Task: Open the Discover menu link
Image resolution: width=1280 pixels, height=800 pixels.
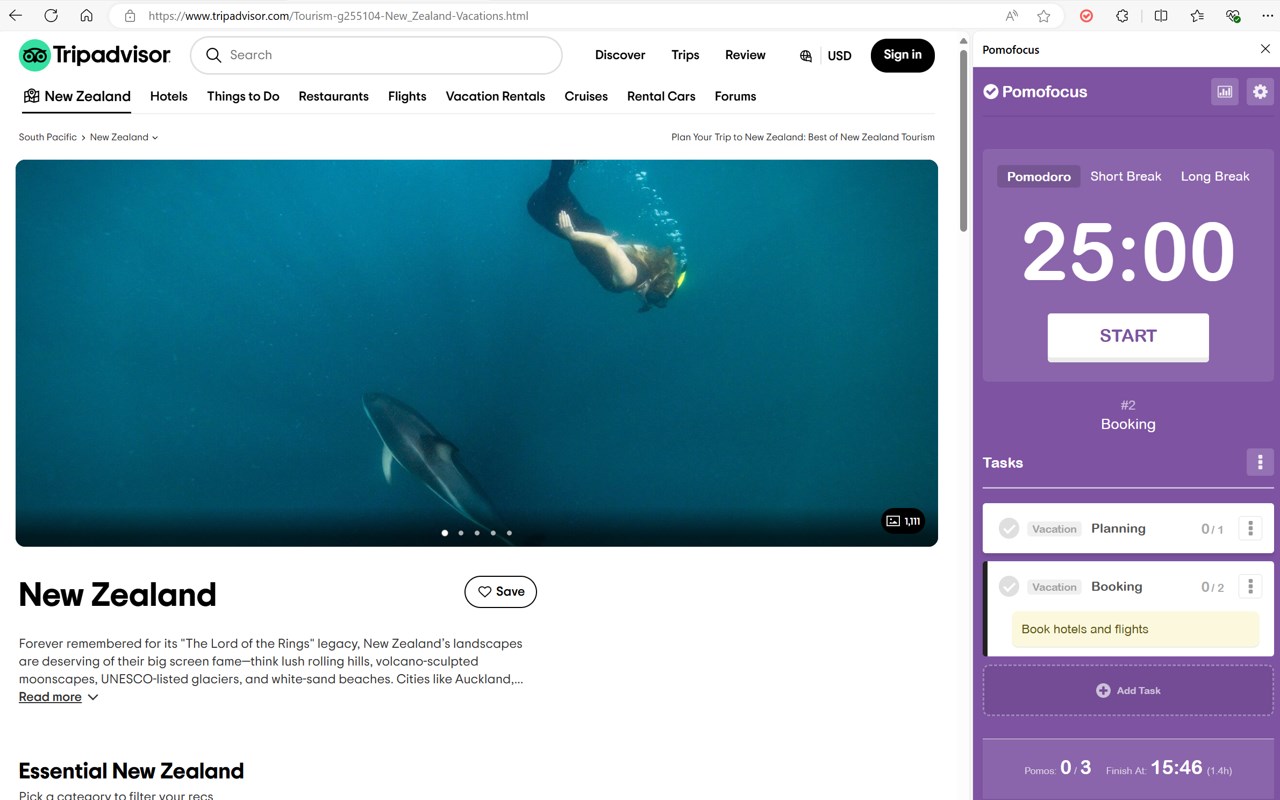Action: (x=620, y=55)
